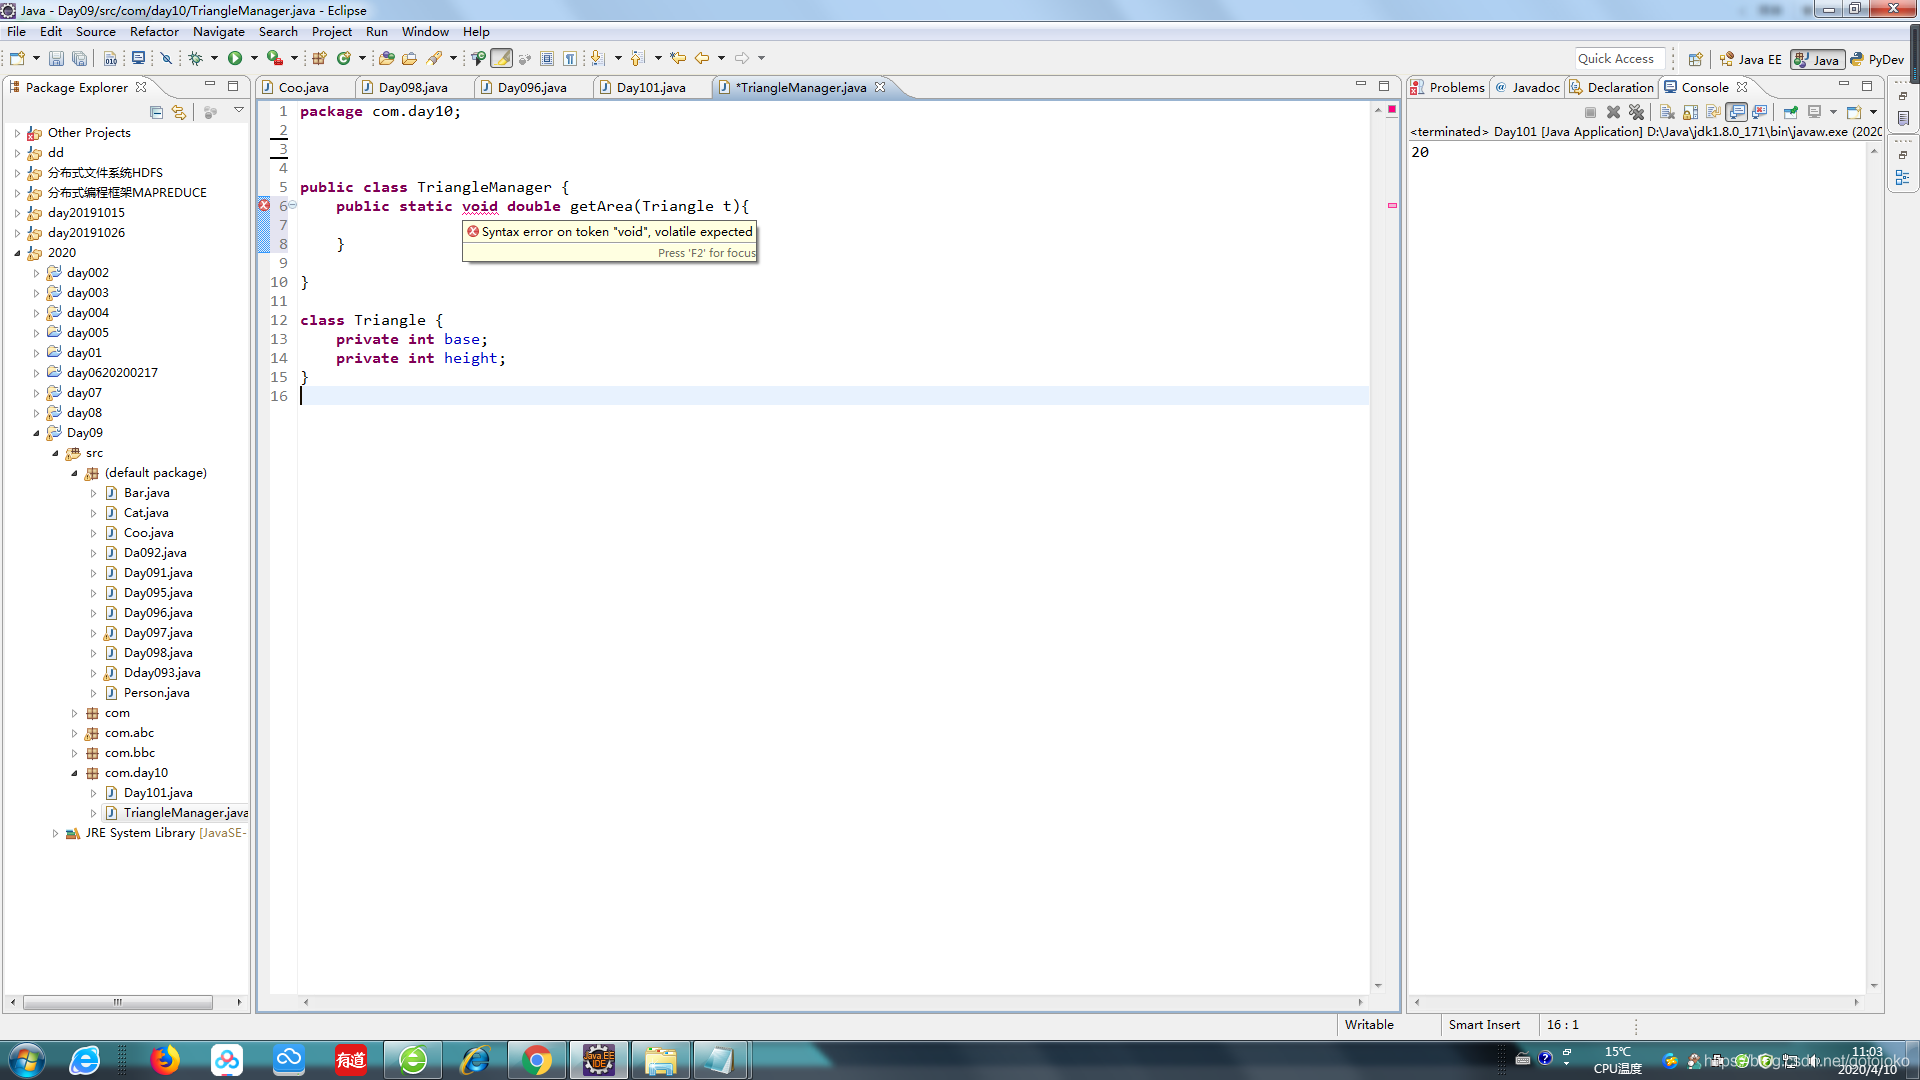Click the Debug bug icon
Screen dimensions: 1920x1080
tap(195, 59)
